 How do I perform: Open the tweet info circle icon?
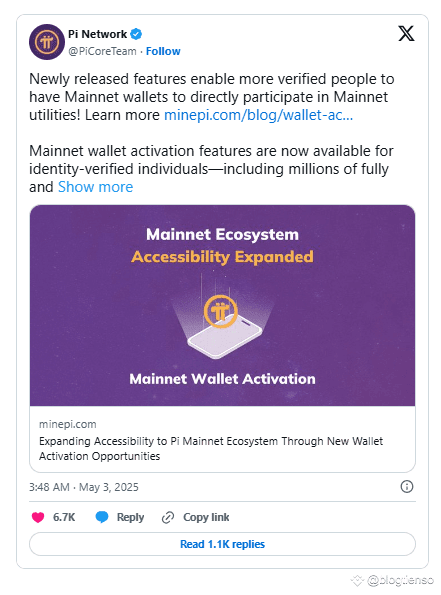tap(407, 486)
